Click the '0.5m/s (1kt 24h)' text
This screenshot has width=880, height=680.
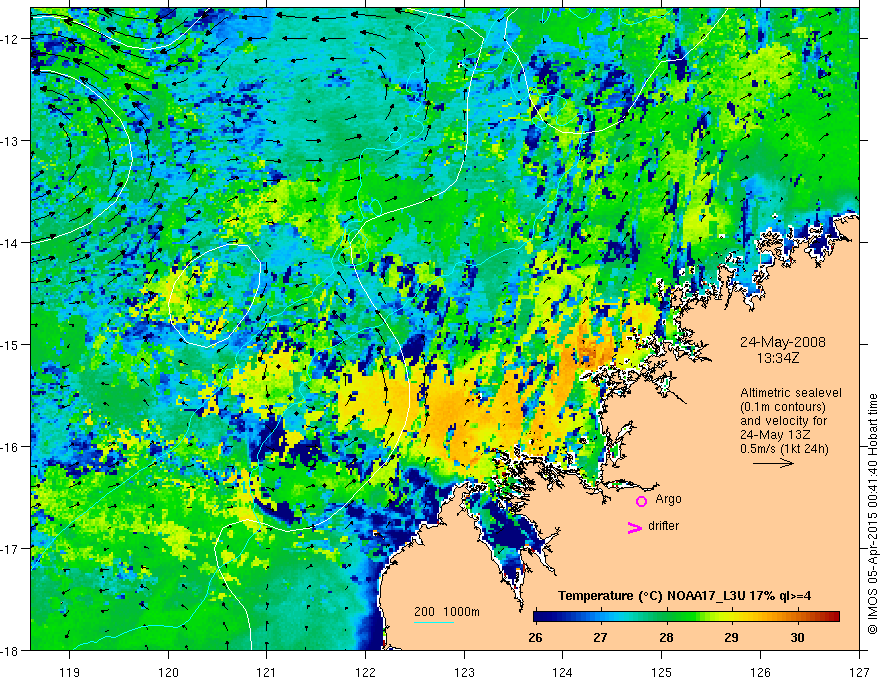pyautogui.click(x=784, y=449)
